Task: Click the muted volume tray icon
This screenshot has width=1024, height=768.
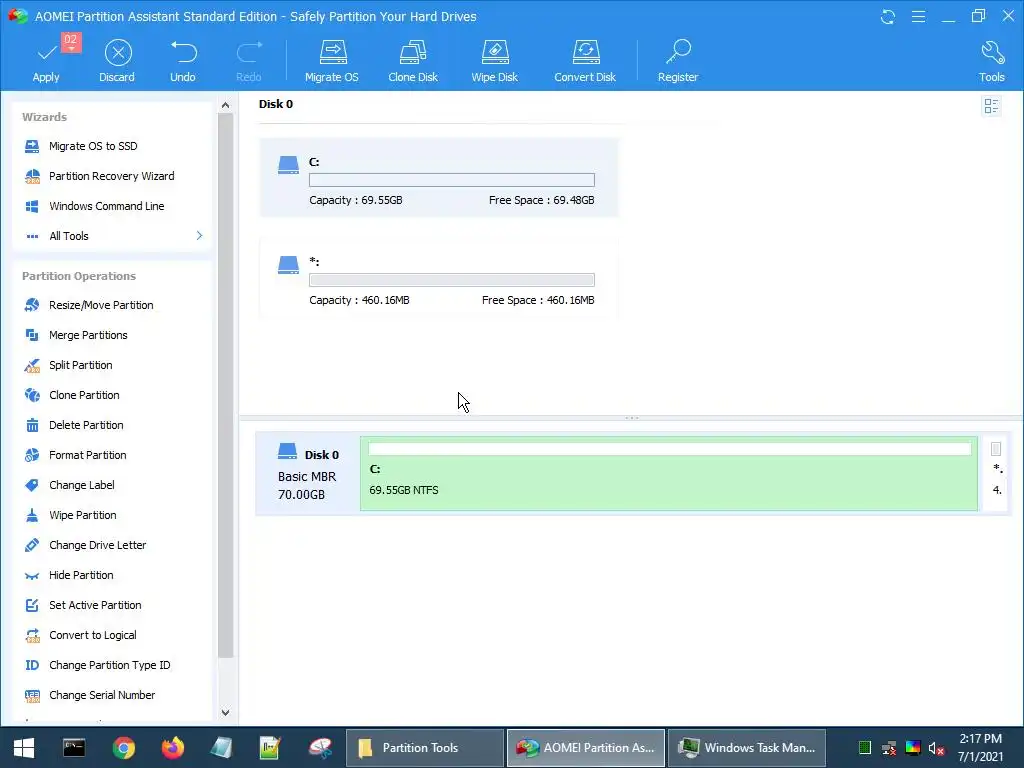Action: [936, 748]
